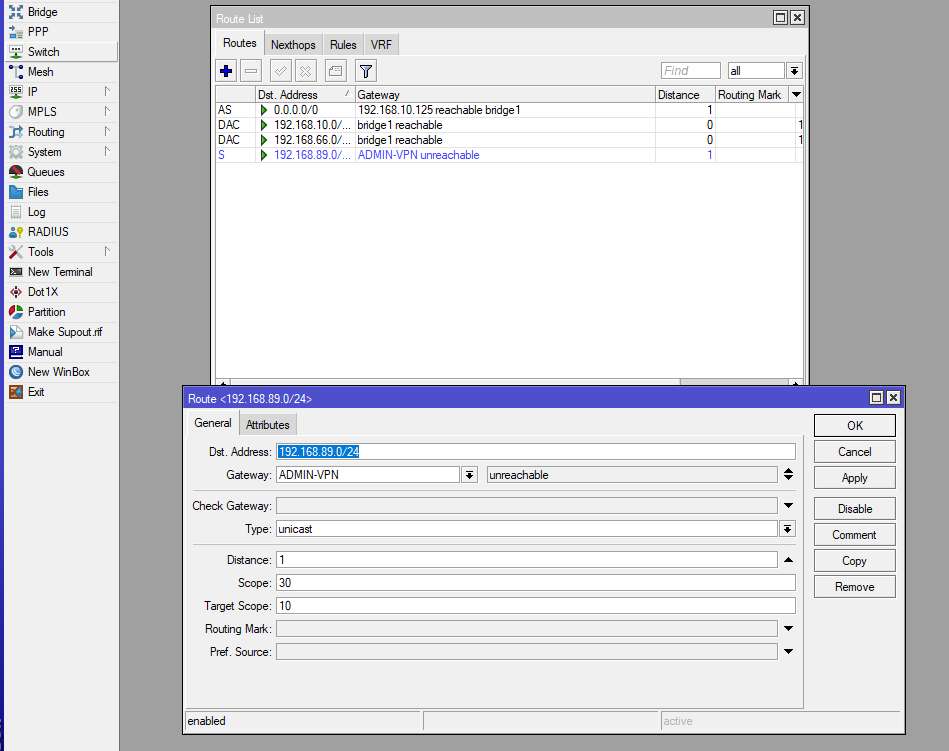Click the Apply button
Viewport: 949px width, 751px height.
tap(855, 478)
